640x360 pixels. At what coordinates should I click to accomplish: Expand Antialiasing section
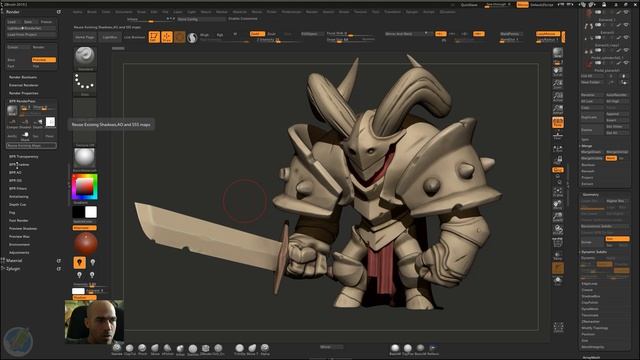pos(19,197)
